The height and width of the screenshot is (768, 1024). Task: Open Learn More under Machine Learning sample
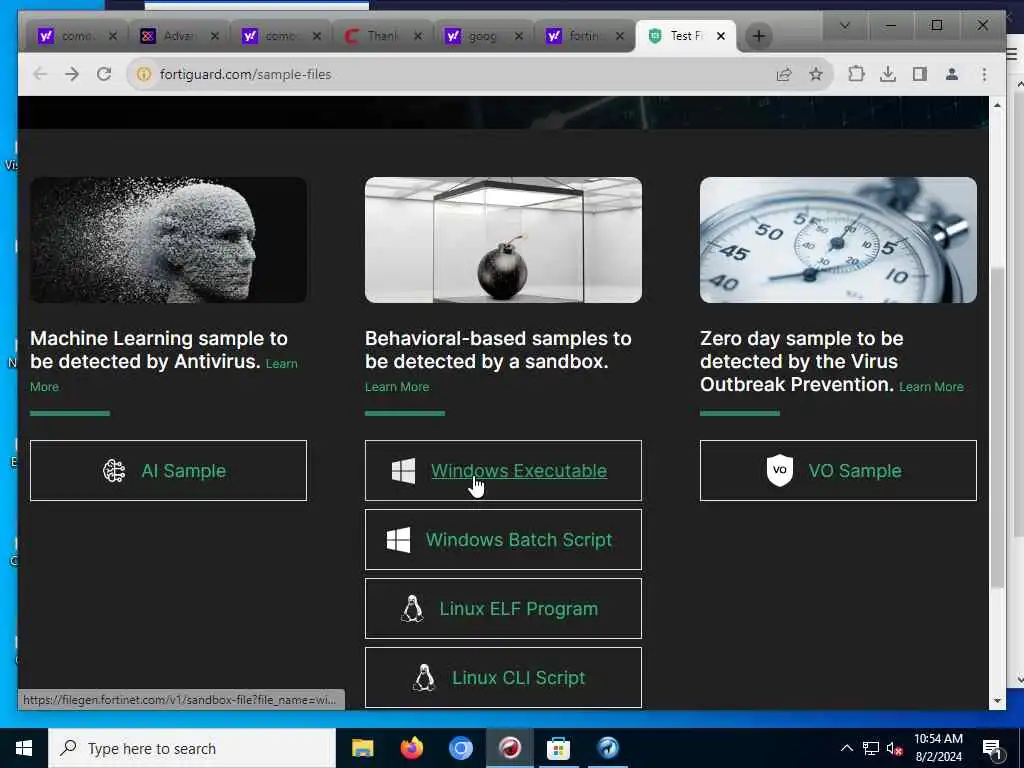[281, 364]
